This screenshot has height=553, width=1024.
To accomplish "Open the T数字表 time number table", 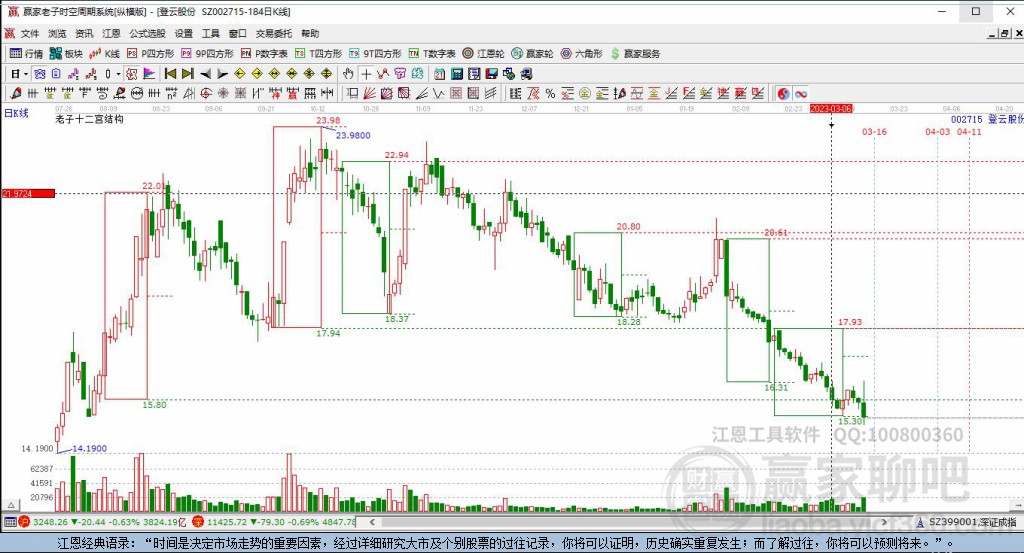I will pyautogui.click(x=432, y=54).
